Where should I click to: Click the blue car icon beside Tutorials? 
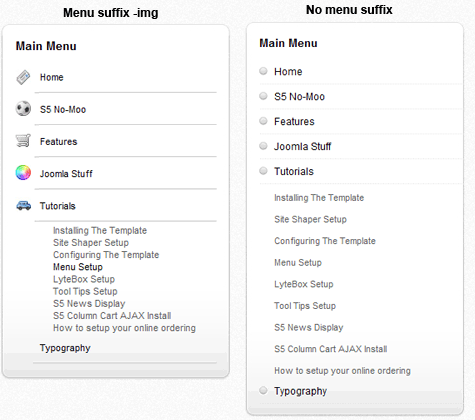tap(23, 205)
